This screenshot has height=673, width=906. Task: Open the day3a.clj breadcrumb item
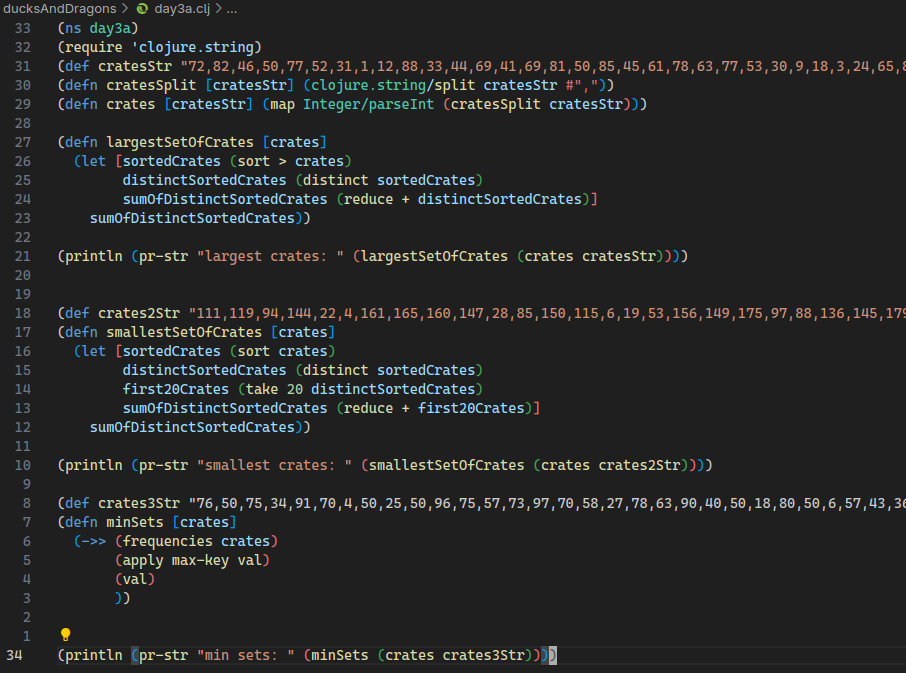[182, 9]
